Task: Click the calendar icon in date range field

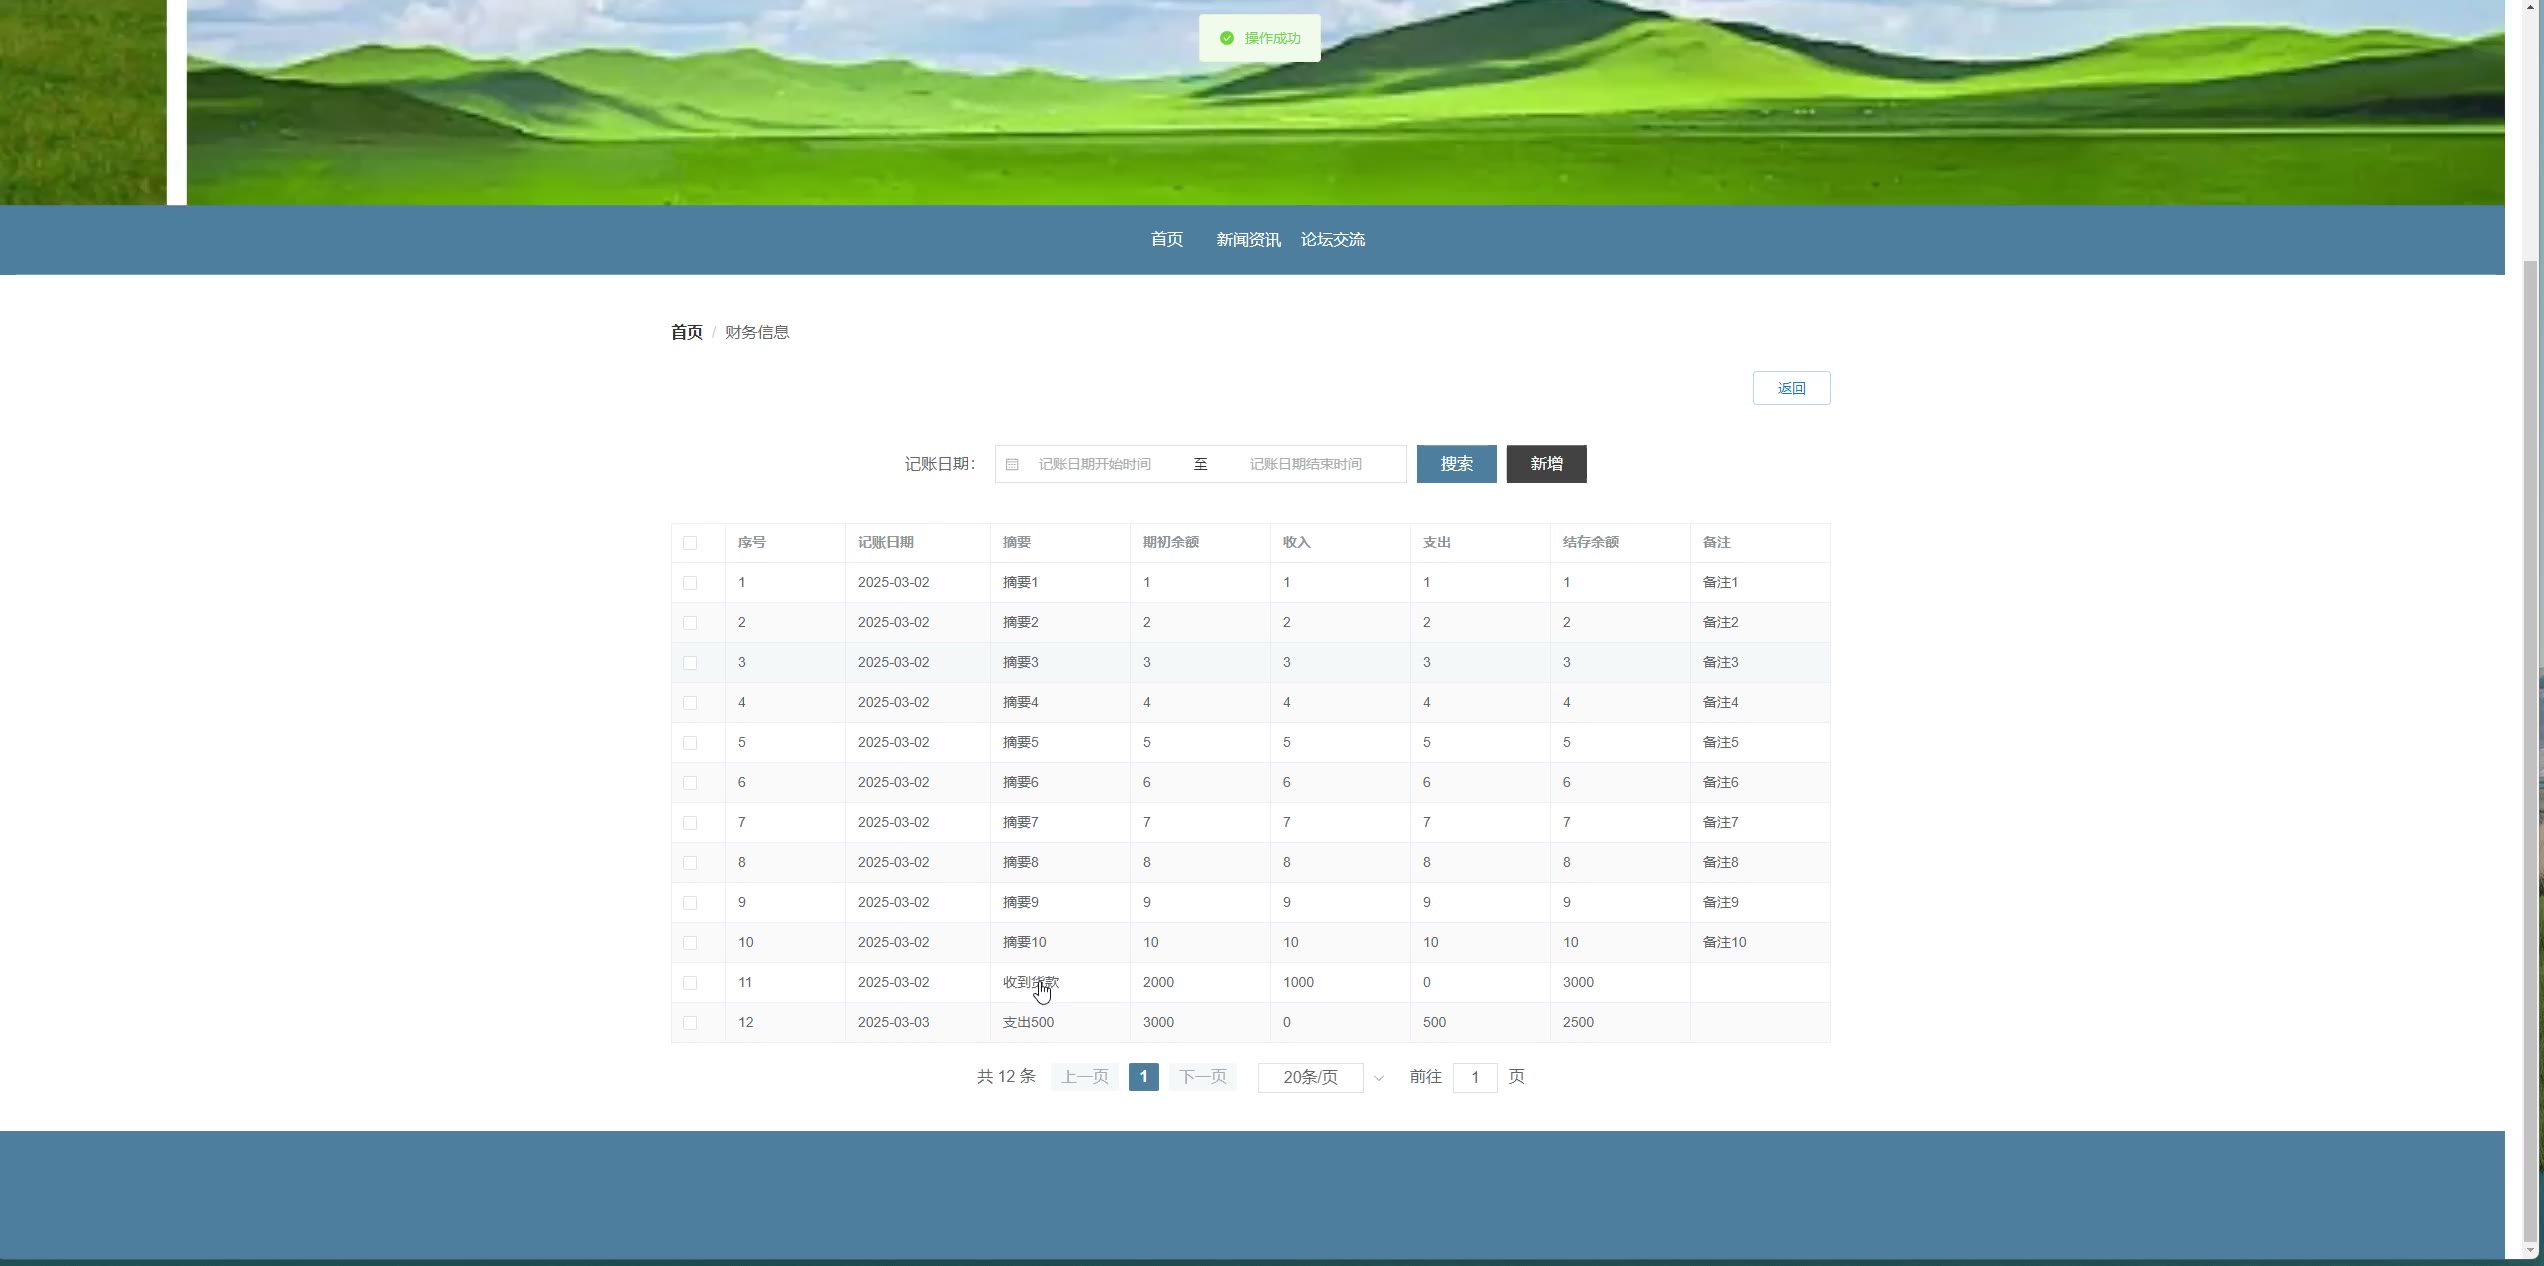Action: pos(1012,464)
